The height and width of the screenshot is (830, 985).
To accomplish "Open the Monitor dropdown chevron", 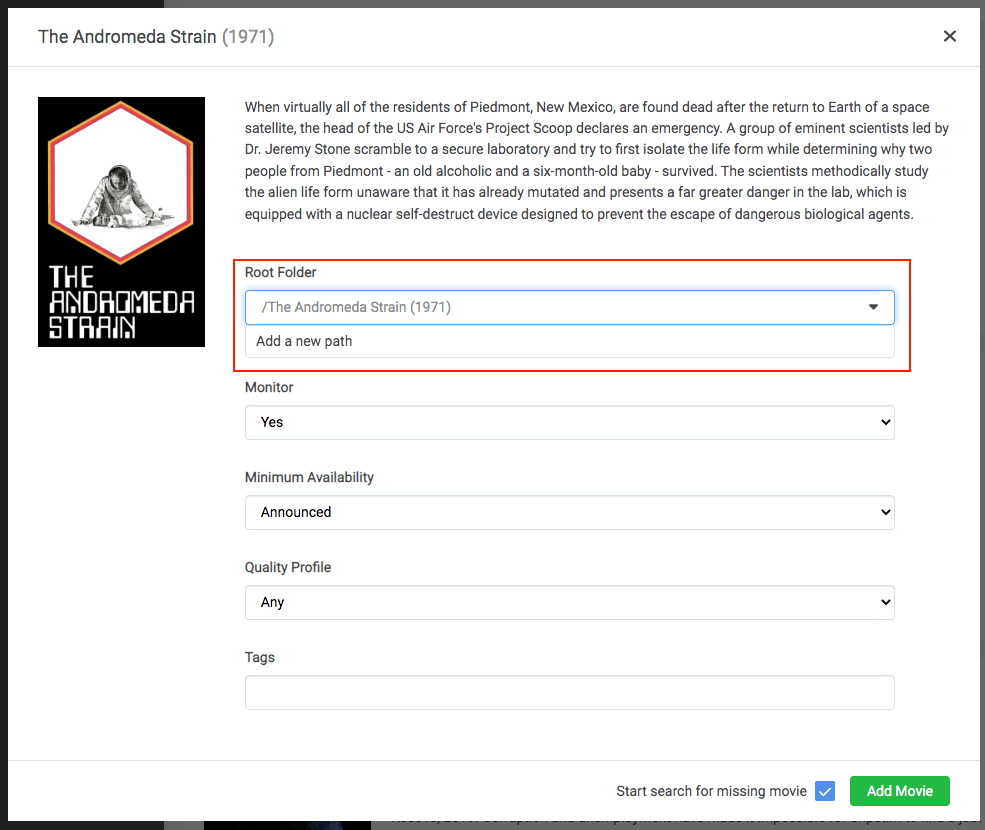I will tap(886, 422).
